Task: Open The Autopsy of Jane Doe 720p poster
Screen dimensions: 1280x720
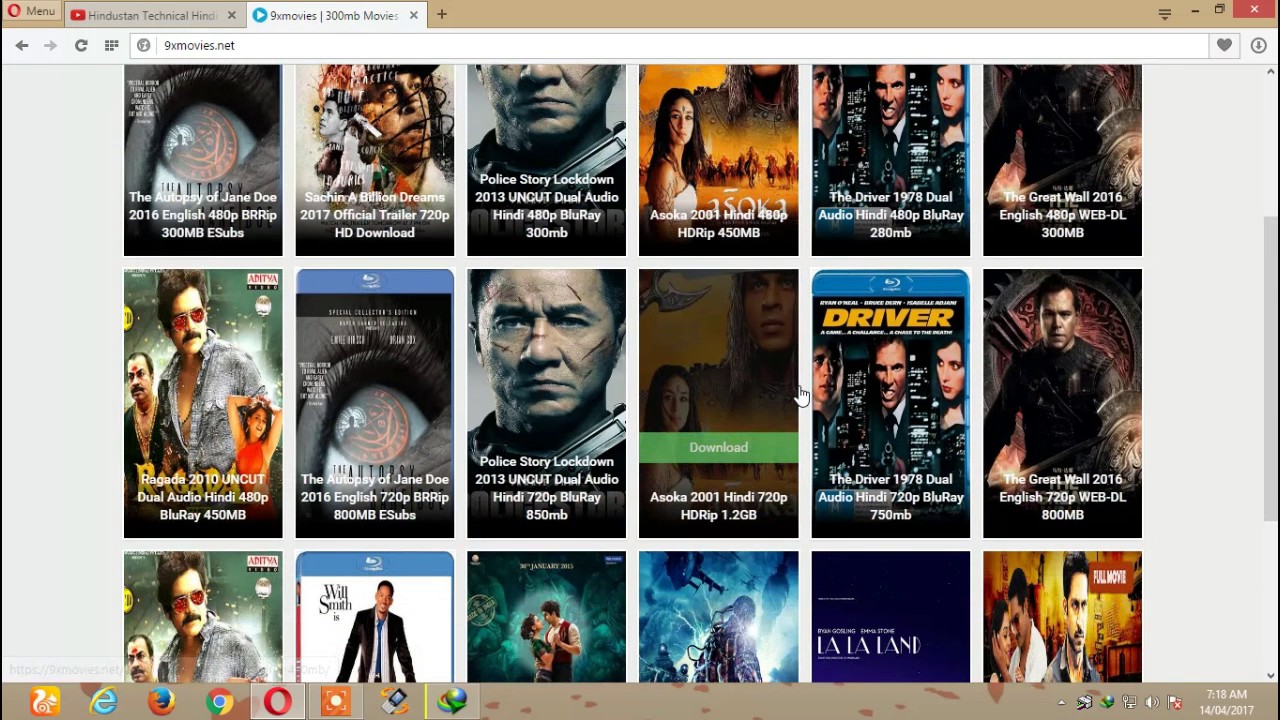Action: [375, 403]
